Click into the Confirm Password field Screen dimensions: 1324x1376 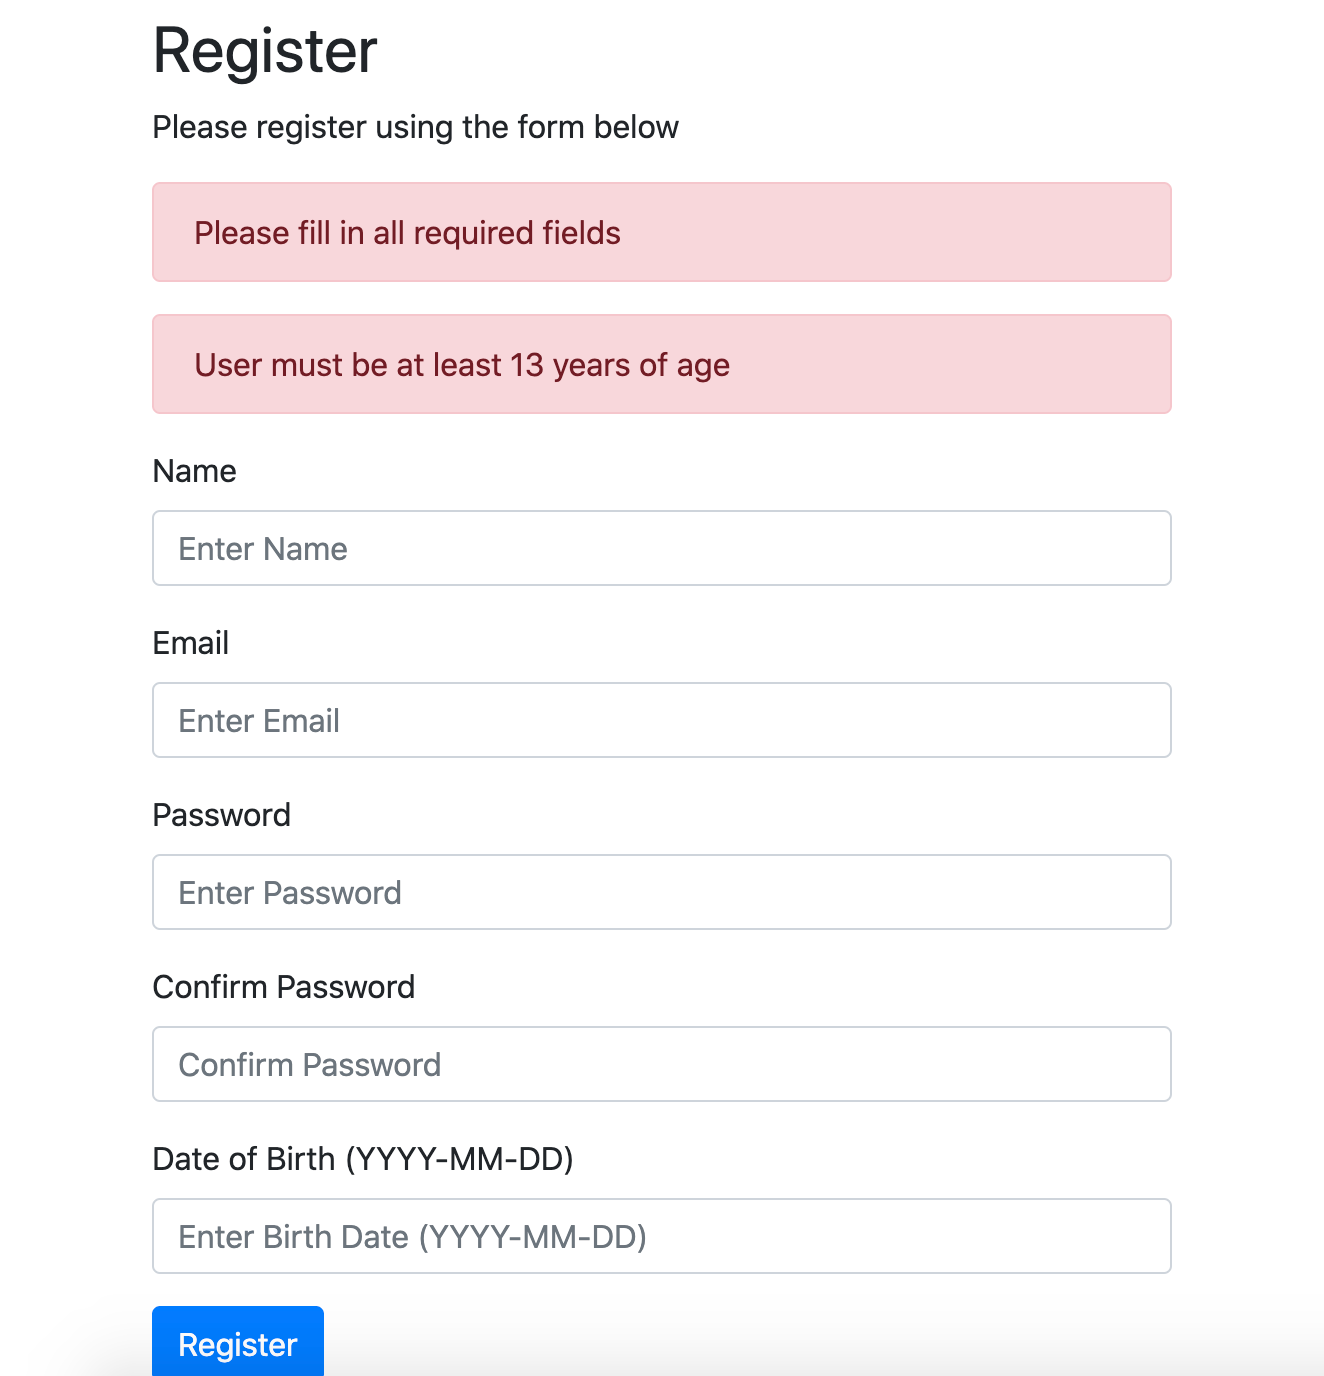[660, 1064]
